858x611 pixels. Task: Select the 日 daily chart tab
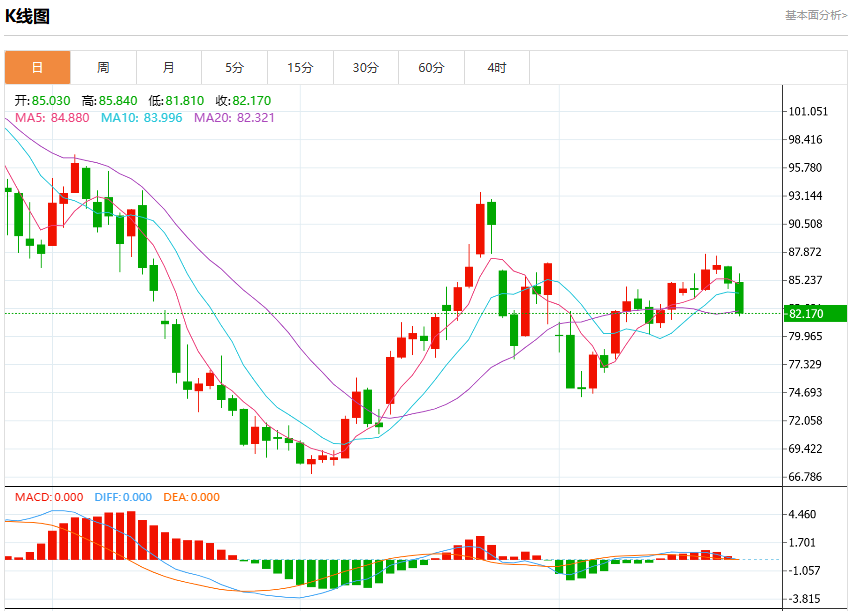(x=37, y=67)
